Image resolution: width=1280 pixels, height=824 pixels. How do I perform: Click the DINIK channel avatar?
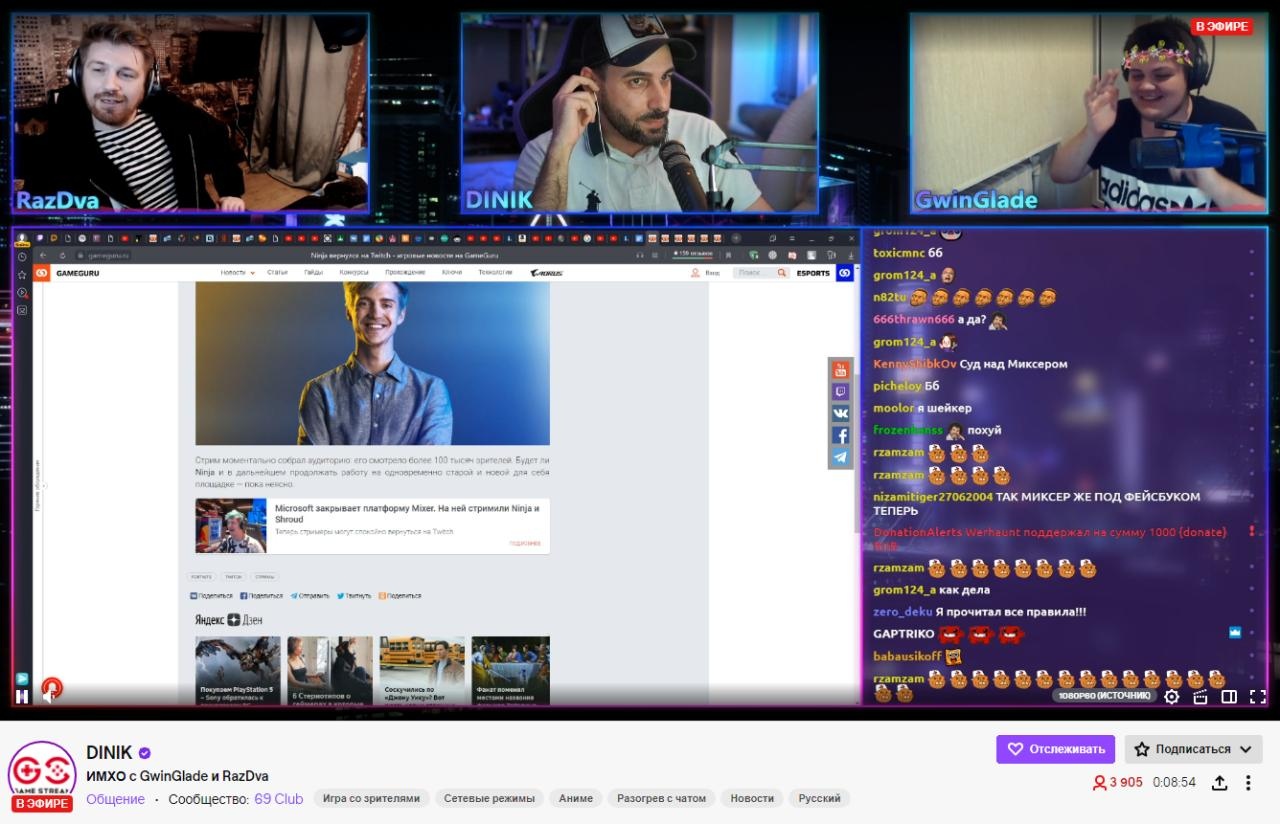pos(41,775)
